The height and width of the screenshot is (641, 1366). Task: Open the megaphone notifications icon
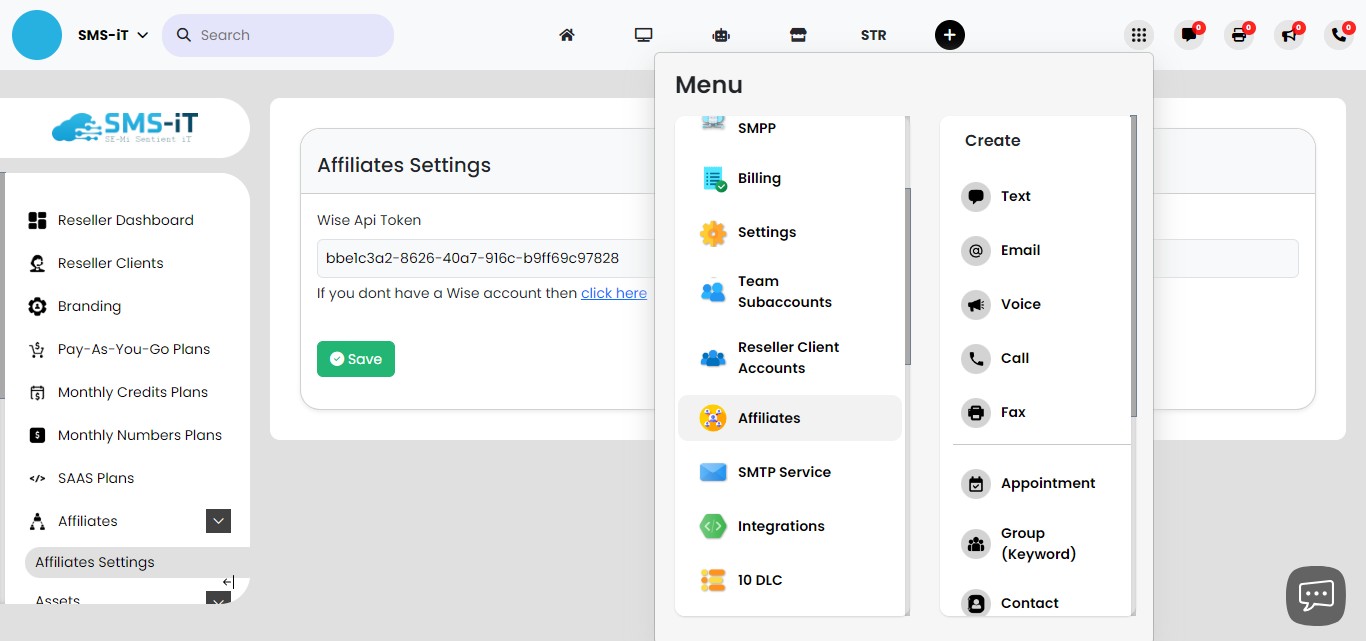[x=1289, y=35]
